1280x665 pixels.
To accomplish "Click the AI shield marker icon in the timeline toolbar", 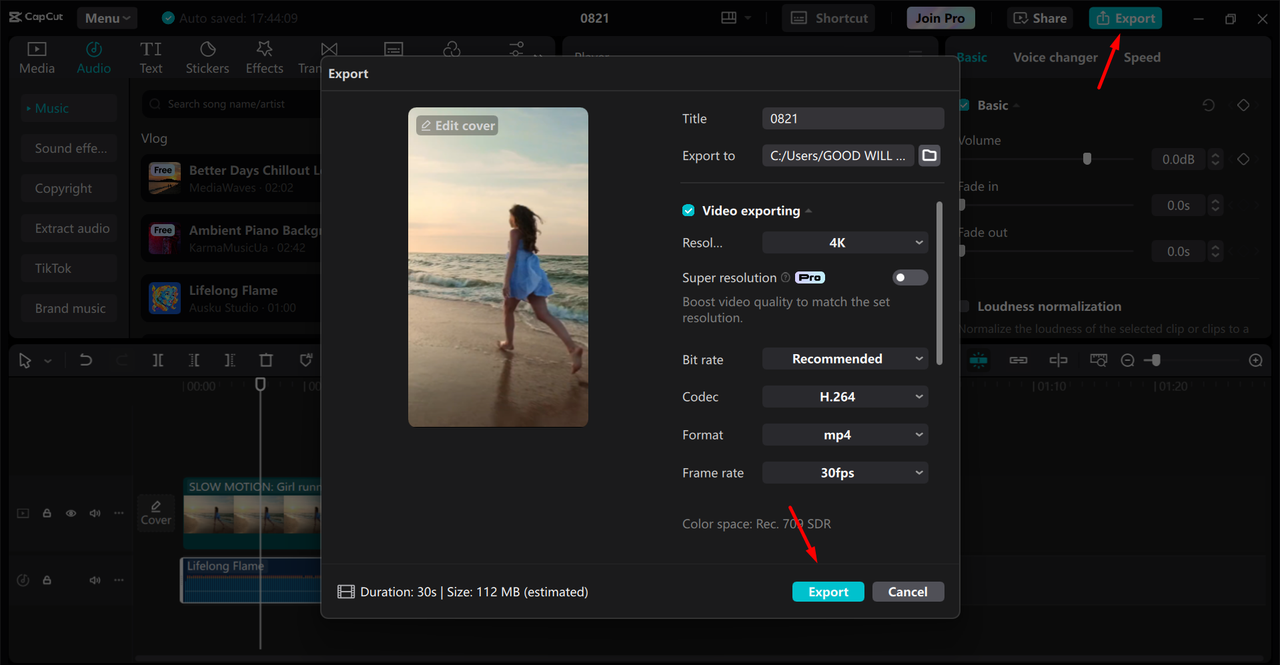I will tap(307, 360).
